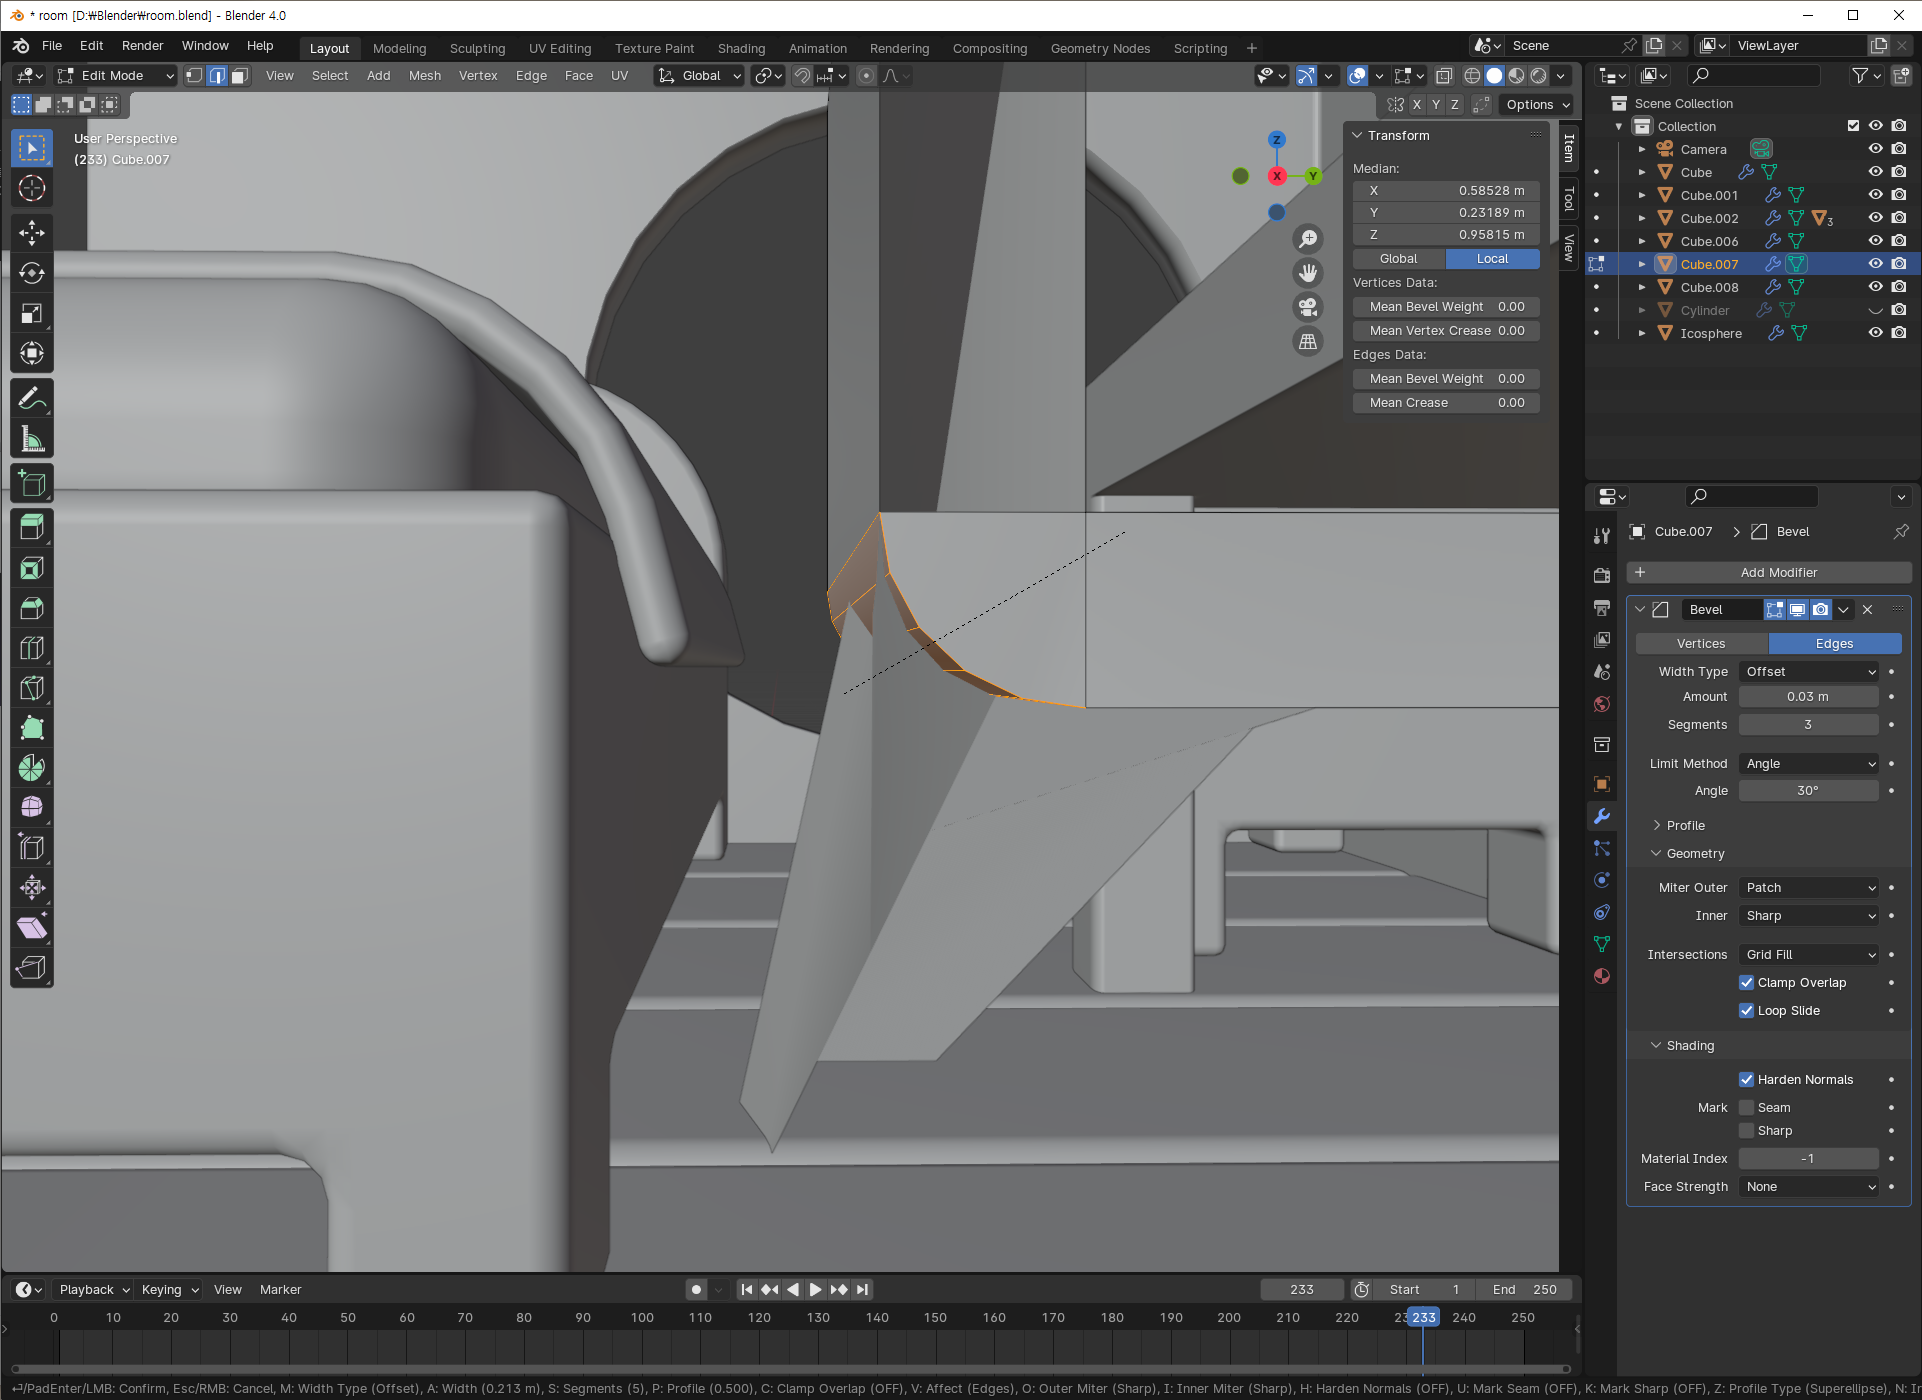Click Add Modifier button
The image size is (1922, 1400).
[1769, 573]
